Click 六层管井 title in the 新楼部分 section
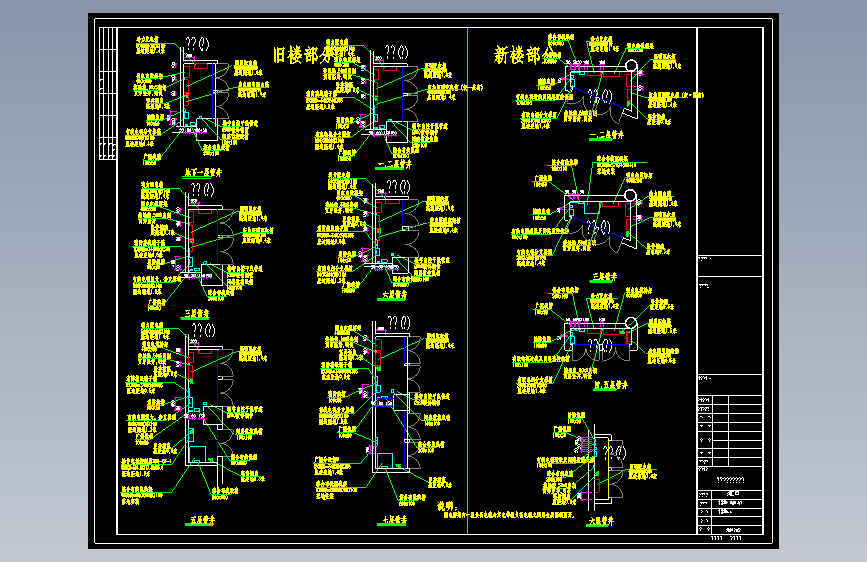The width and height of the screenshot is (867, 562). click(600, 521)
